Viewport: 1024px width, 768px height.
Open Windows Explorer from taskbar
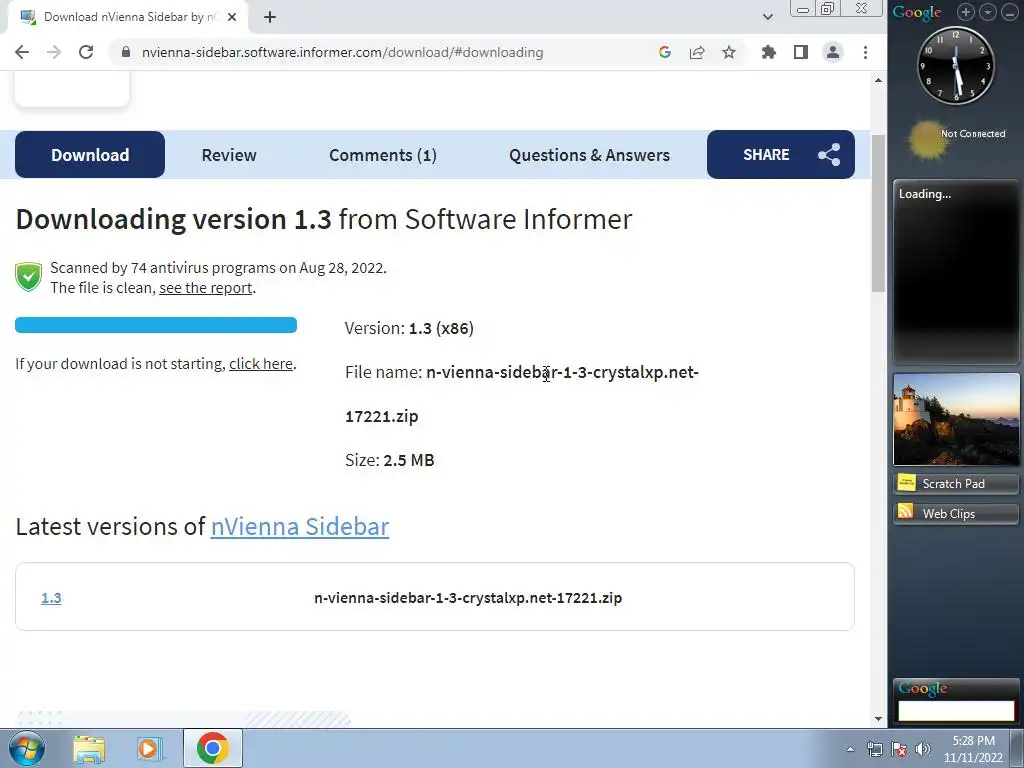coord(89,748)
